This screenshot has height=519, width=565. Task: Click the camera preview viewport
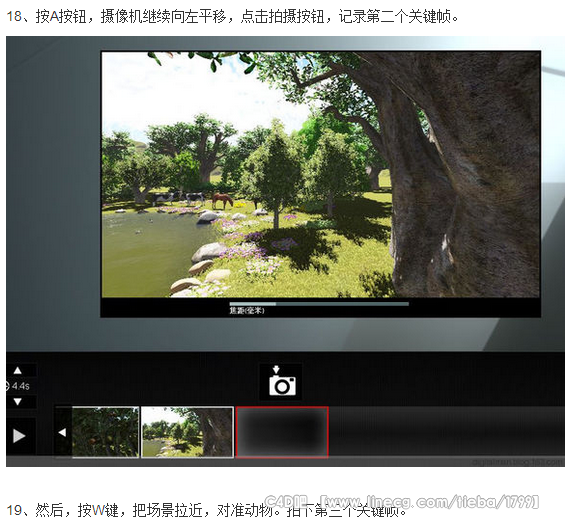point(320,174)
